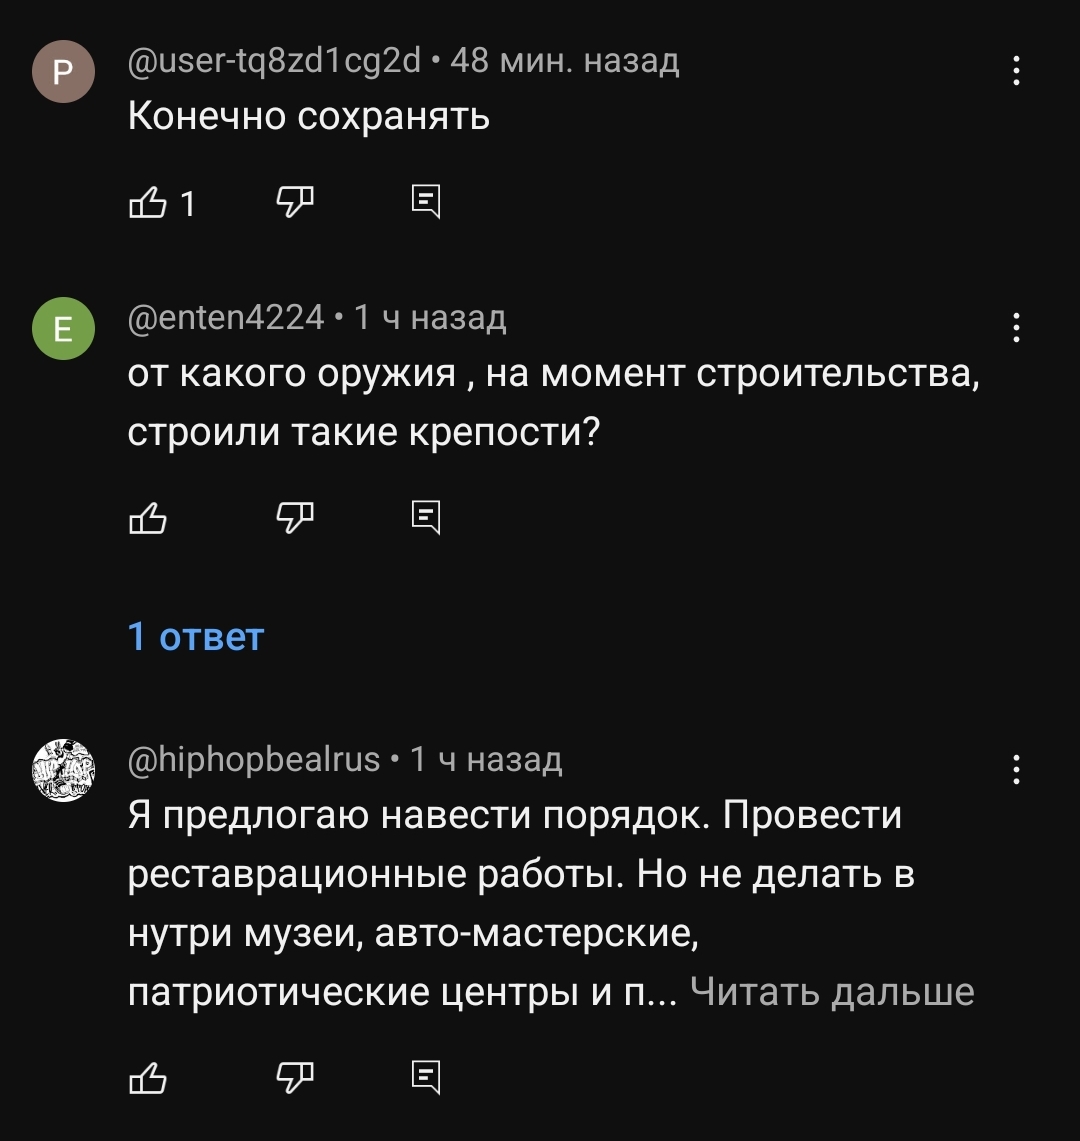Image resolution: width=1080 pixels, height=1141 pixels.
Task: Open @user-tq8zd1cg2d profile via username
Action: [x=275, y=62]
